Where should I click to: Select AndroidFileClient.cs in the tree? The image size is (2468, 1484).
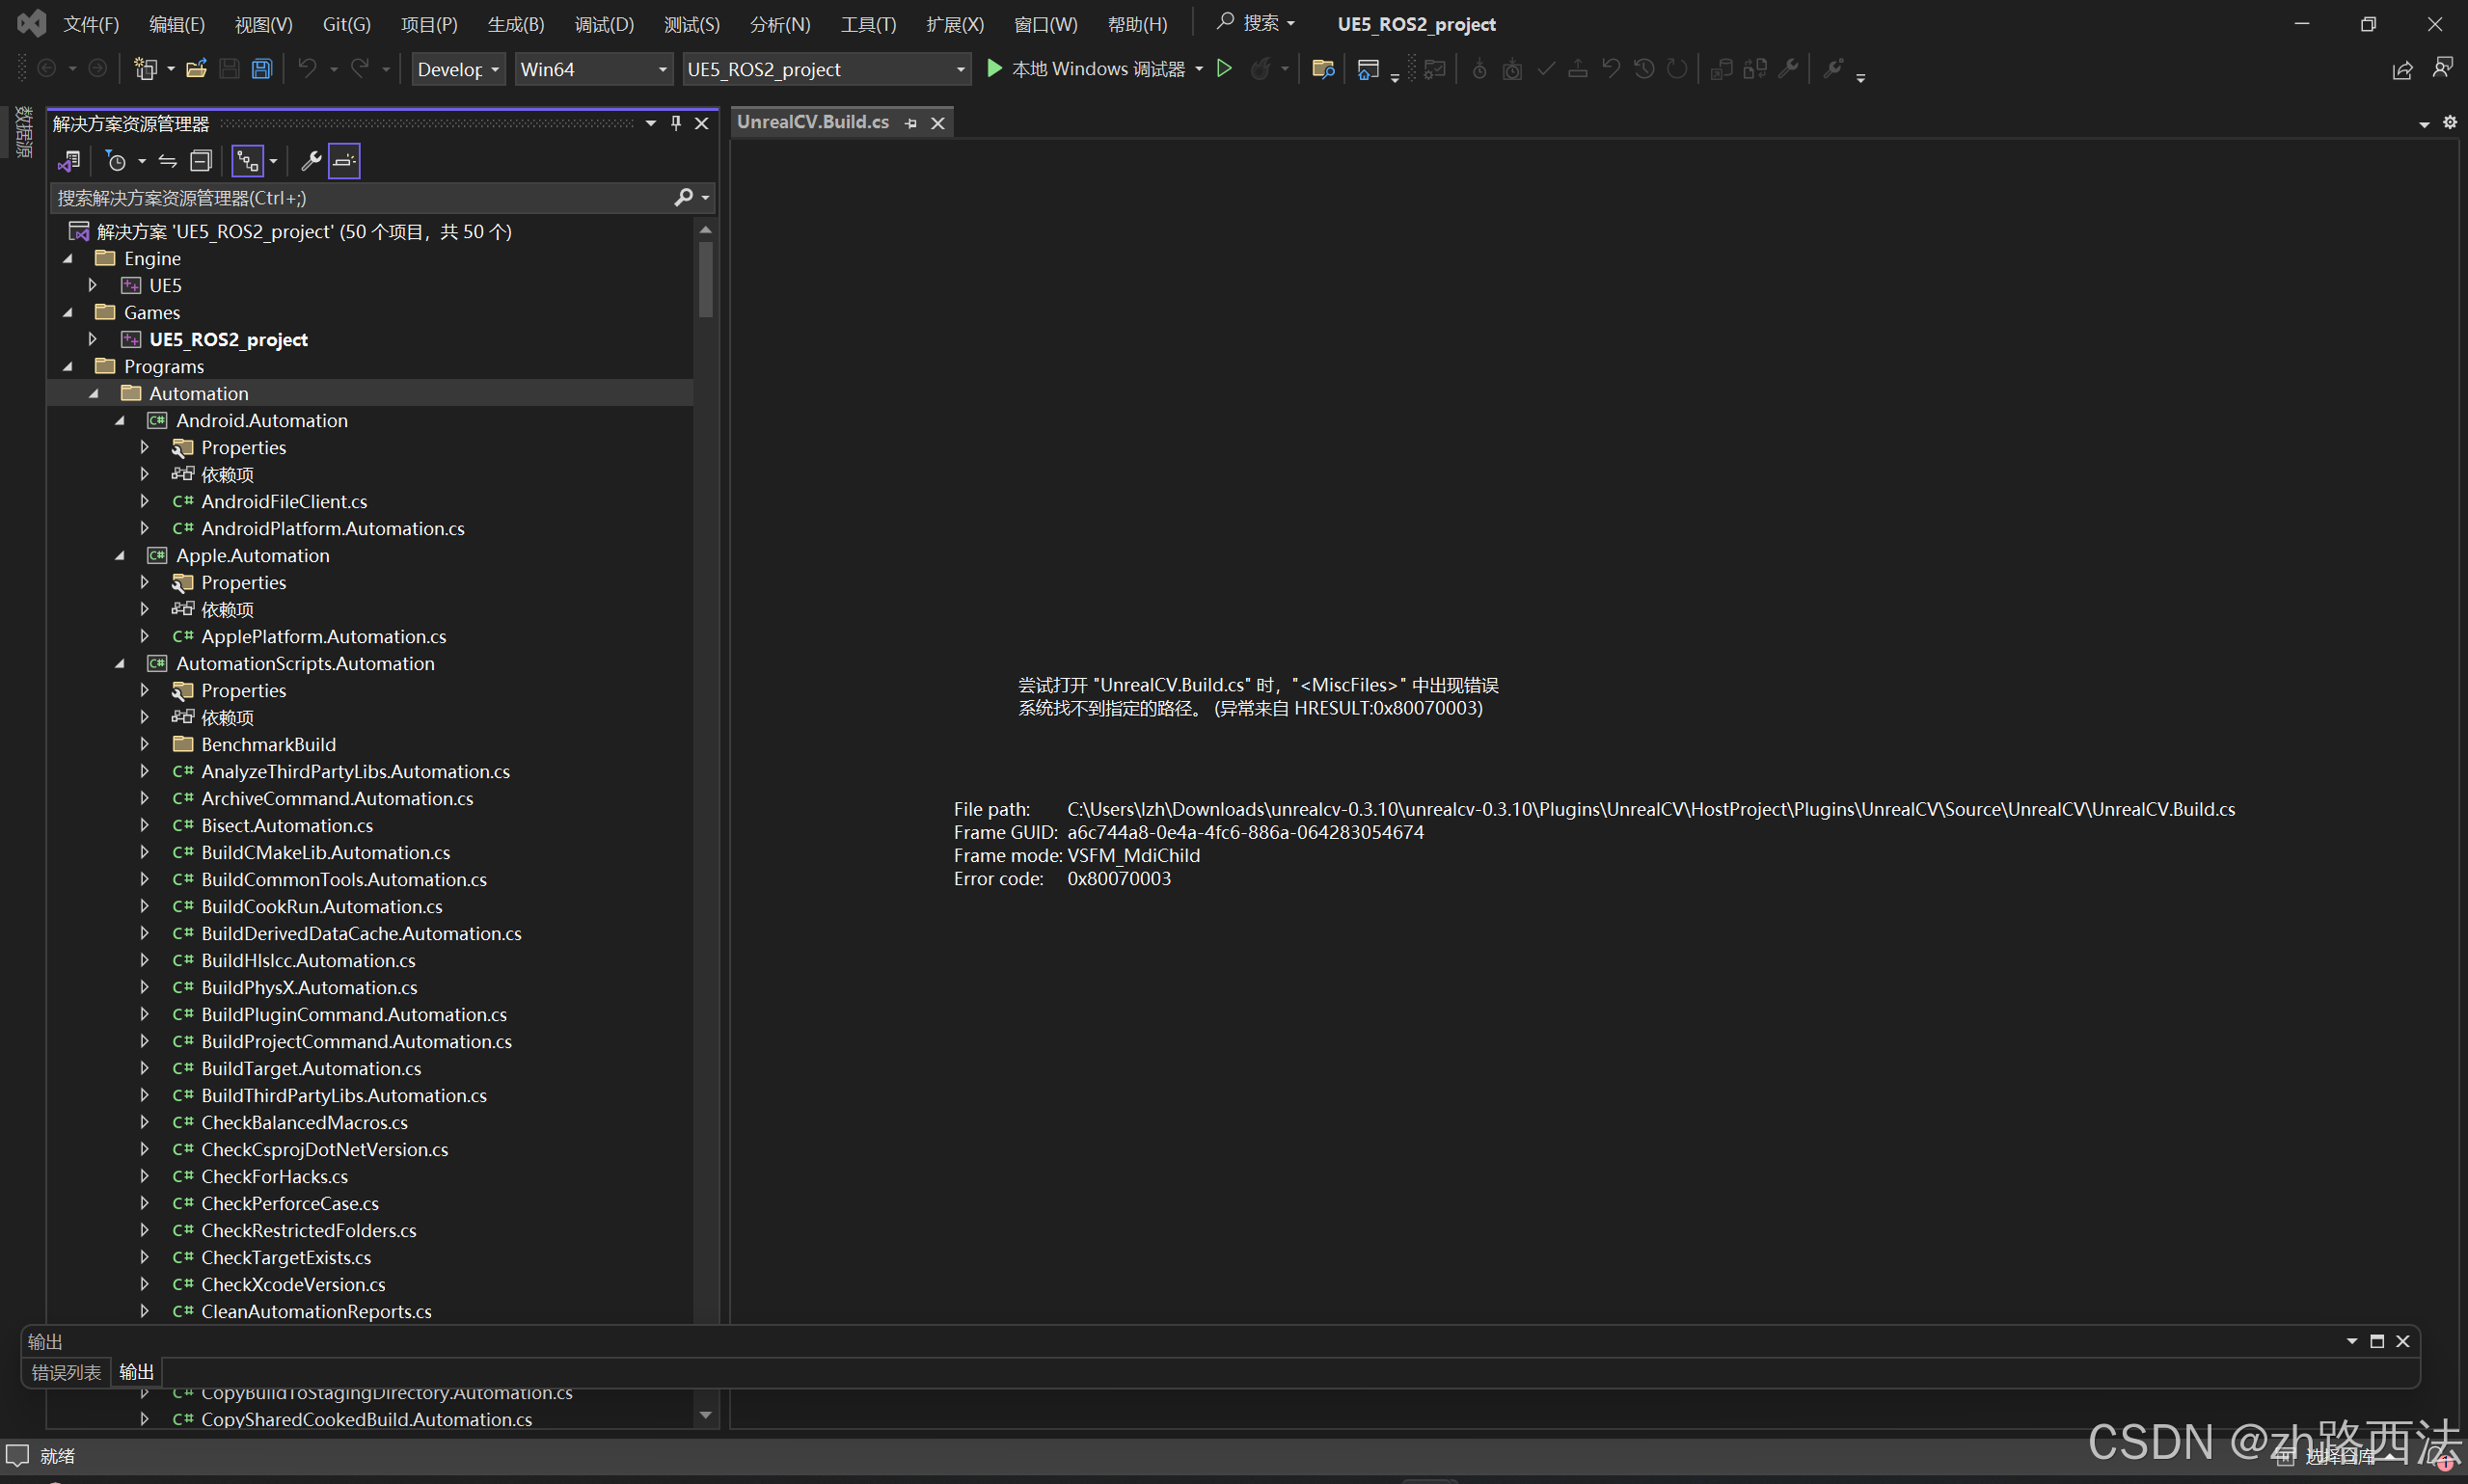(x=284, y=502)
